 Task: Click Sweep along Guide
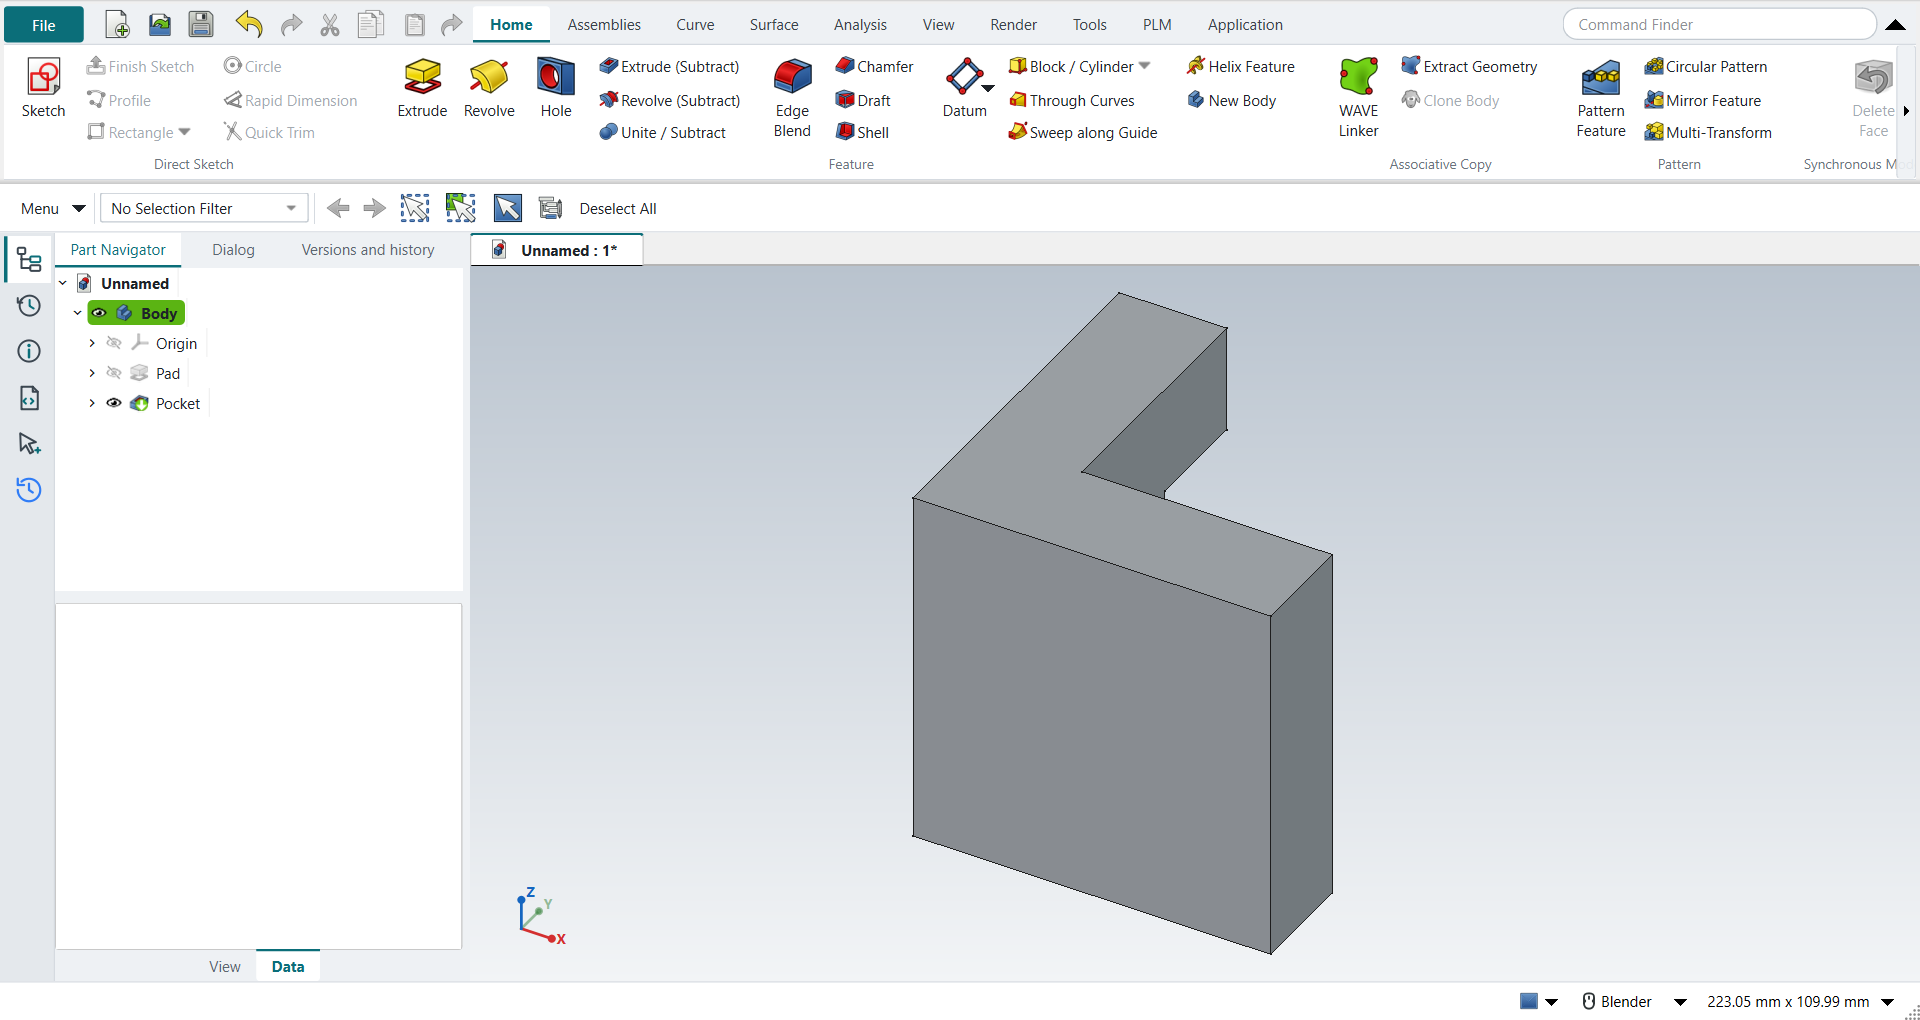[x=1083, y=132]
